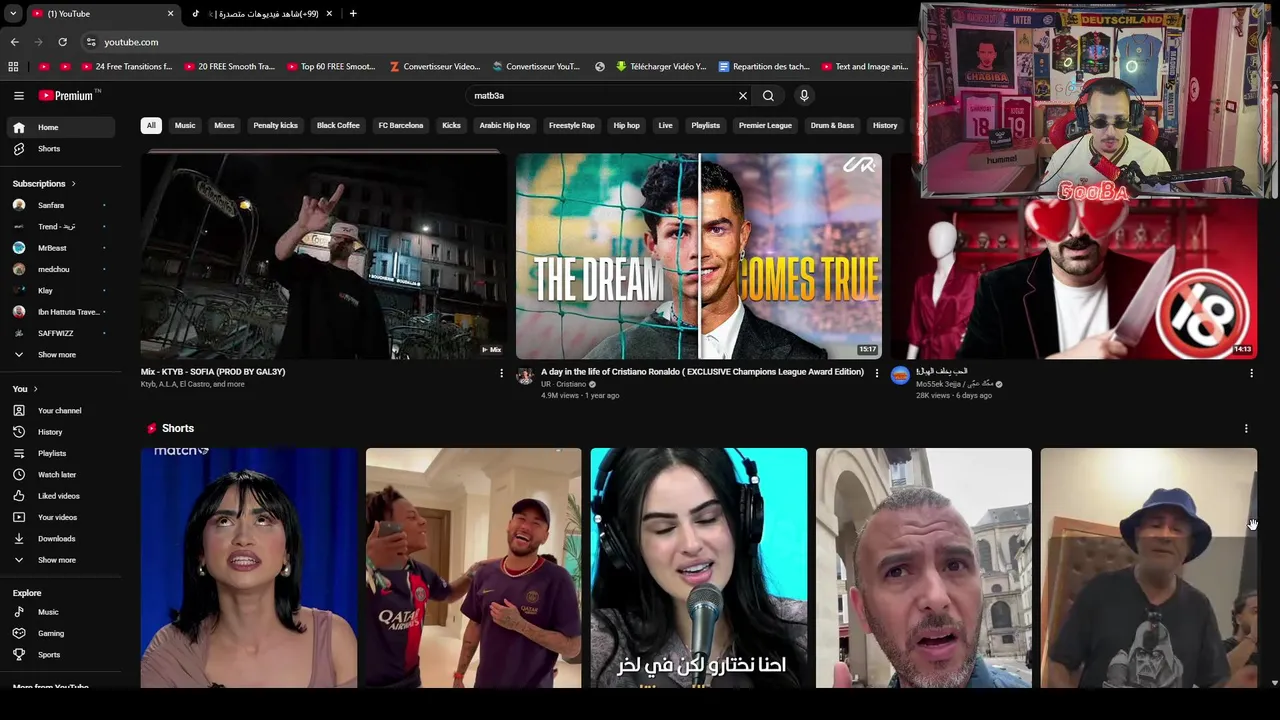Expand the You section with Show more
Screen dimensions: 1280x720
pos(60,560)
